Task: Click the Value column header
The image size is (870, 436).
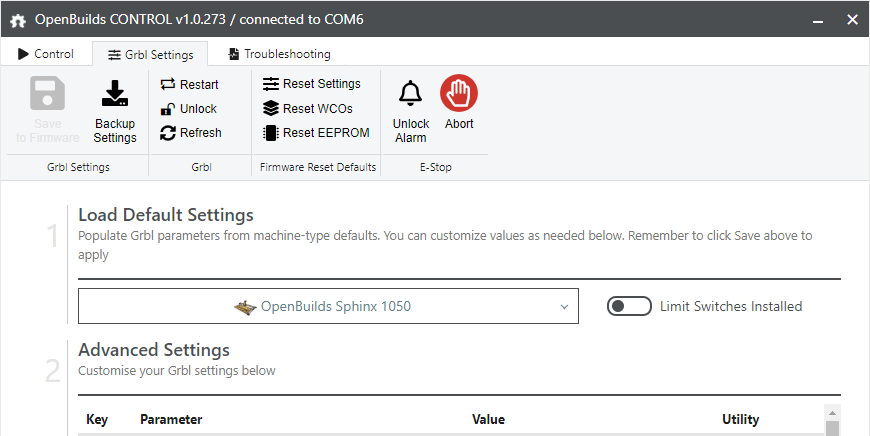Action: coord(488,419)
